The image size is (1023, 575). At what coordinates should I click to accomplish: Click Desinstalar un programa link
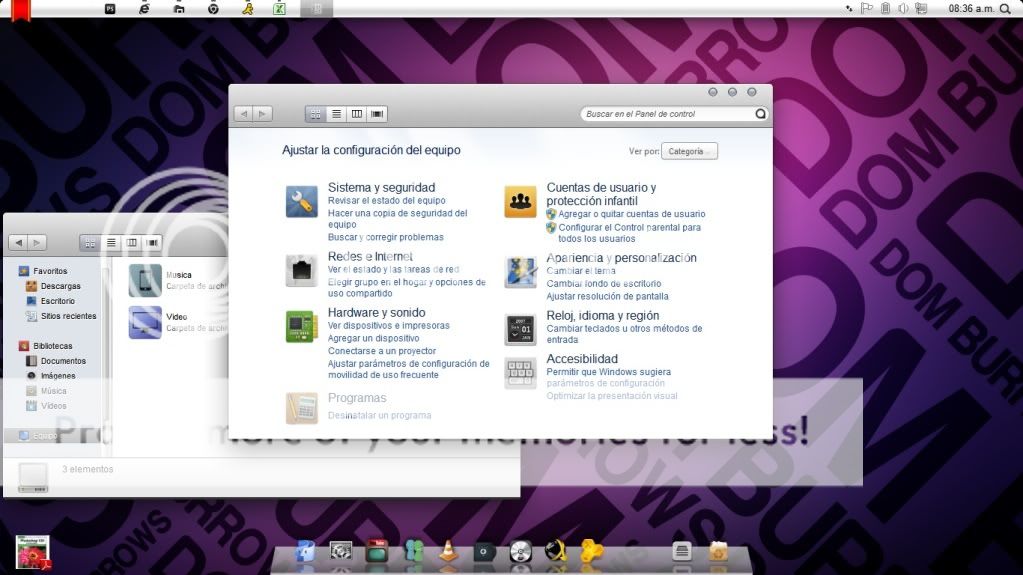point(379,415)
